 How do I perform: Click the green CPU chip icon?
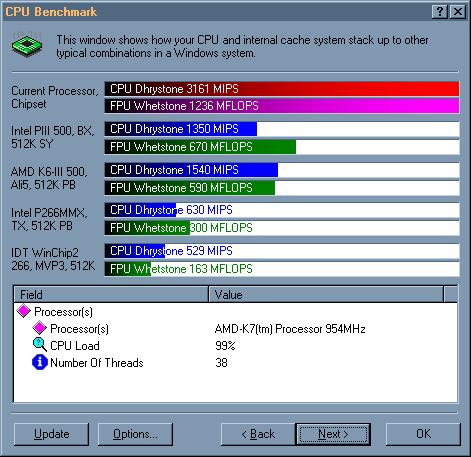27,45
